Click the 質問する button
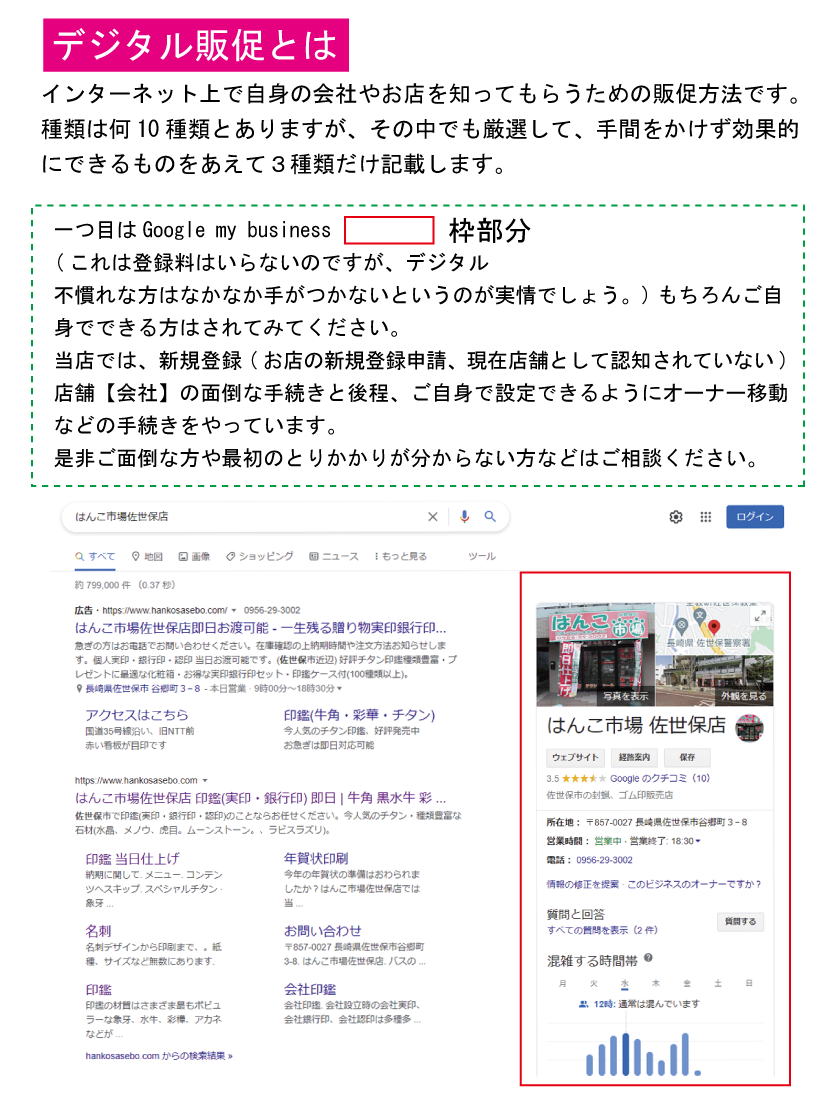Image resolution: width=838 pixels, height=1111 pixels. (740, 922)
